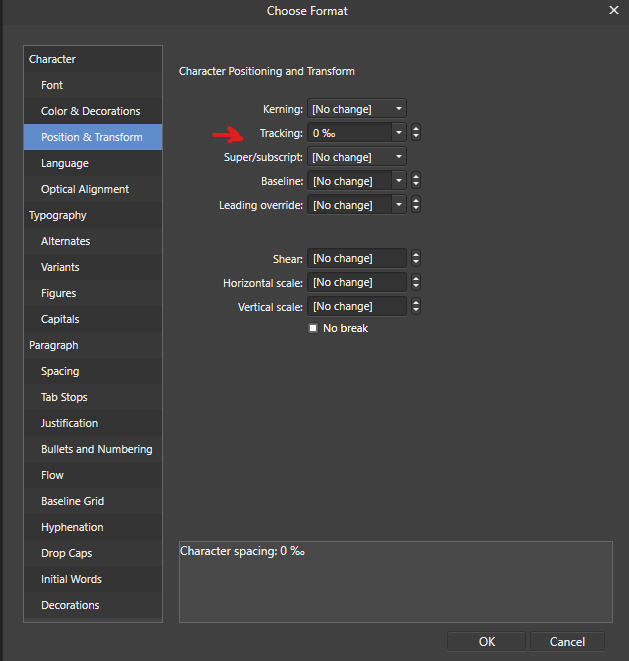Click the Tracking stepper arrows
Image resolution: width=629 pixels, height=661 pixels.
click(416, 133)
